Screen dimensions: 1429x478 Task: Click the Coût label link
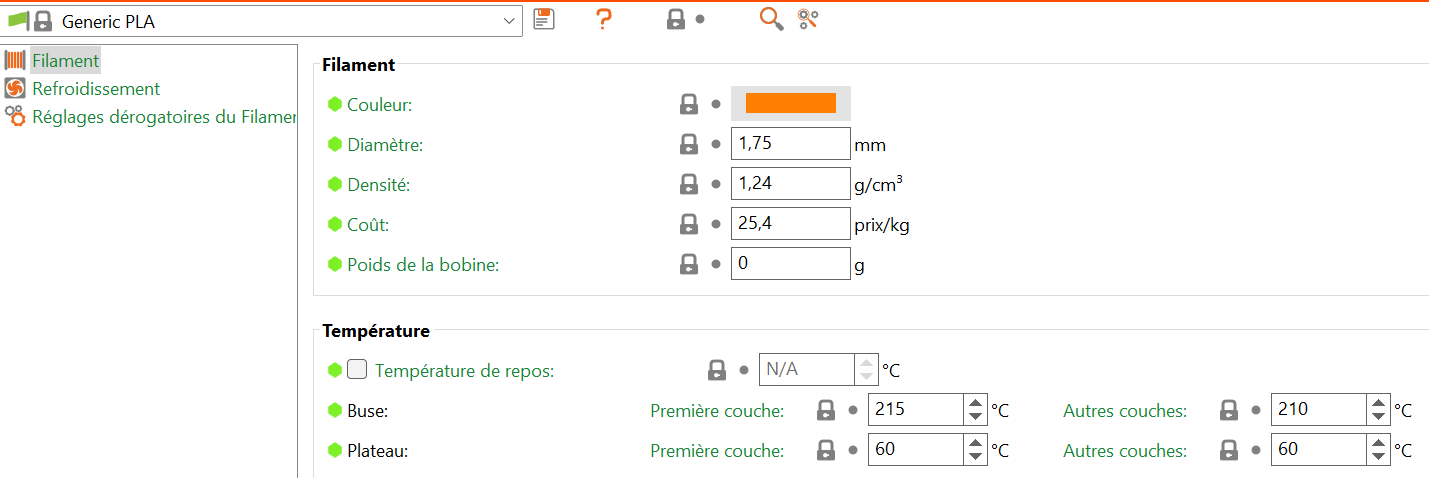click(367, 225)
